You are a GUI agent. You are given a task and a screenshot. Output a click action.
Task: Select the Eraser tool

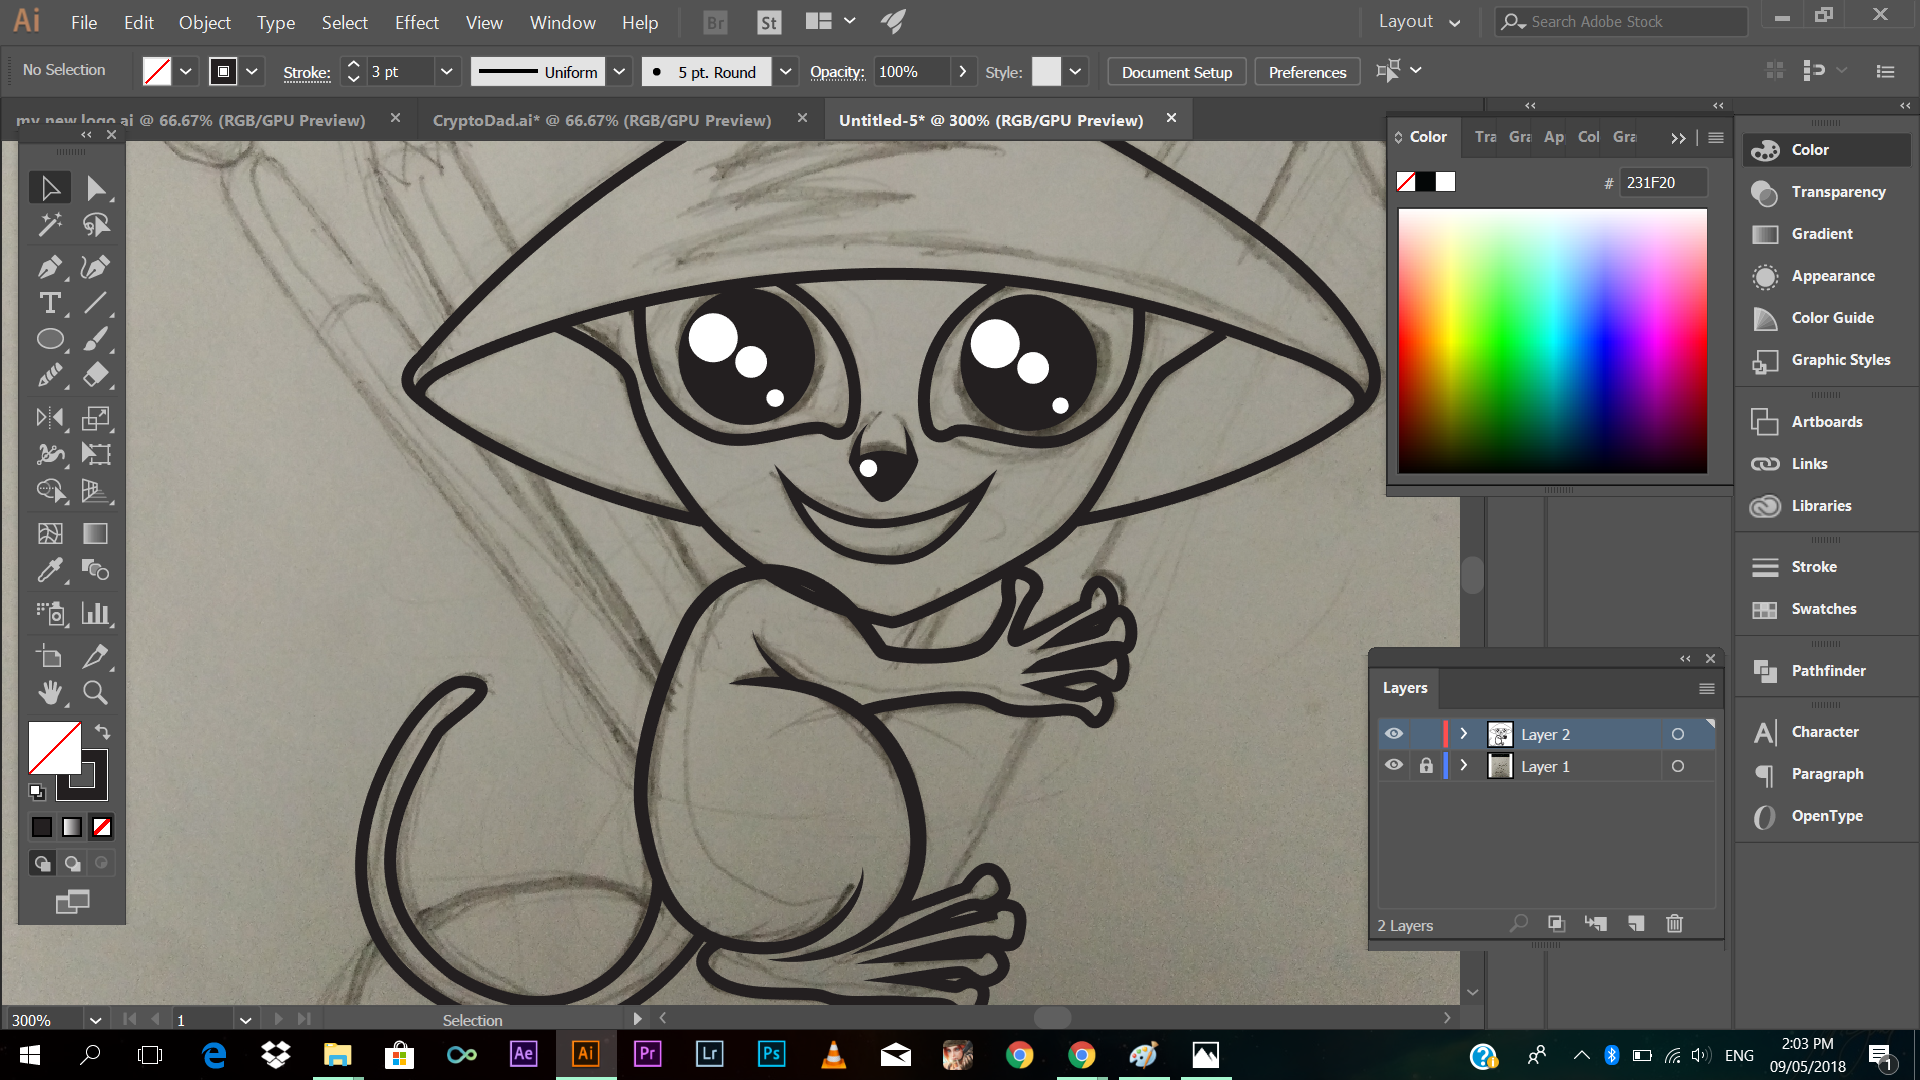click(x=96, y=375)
